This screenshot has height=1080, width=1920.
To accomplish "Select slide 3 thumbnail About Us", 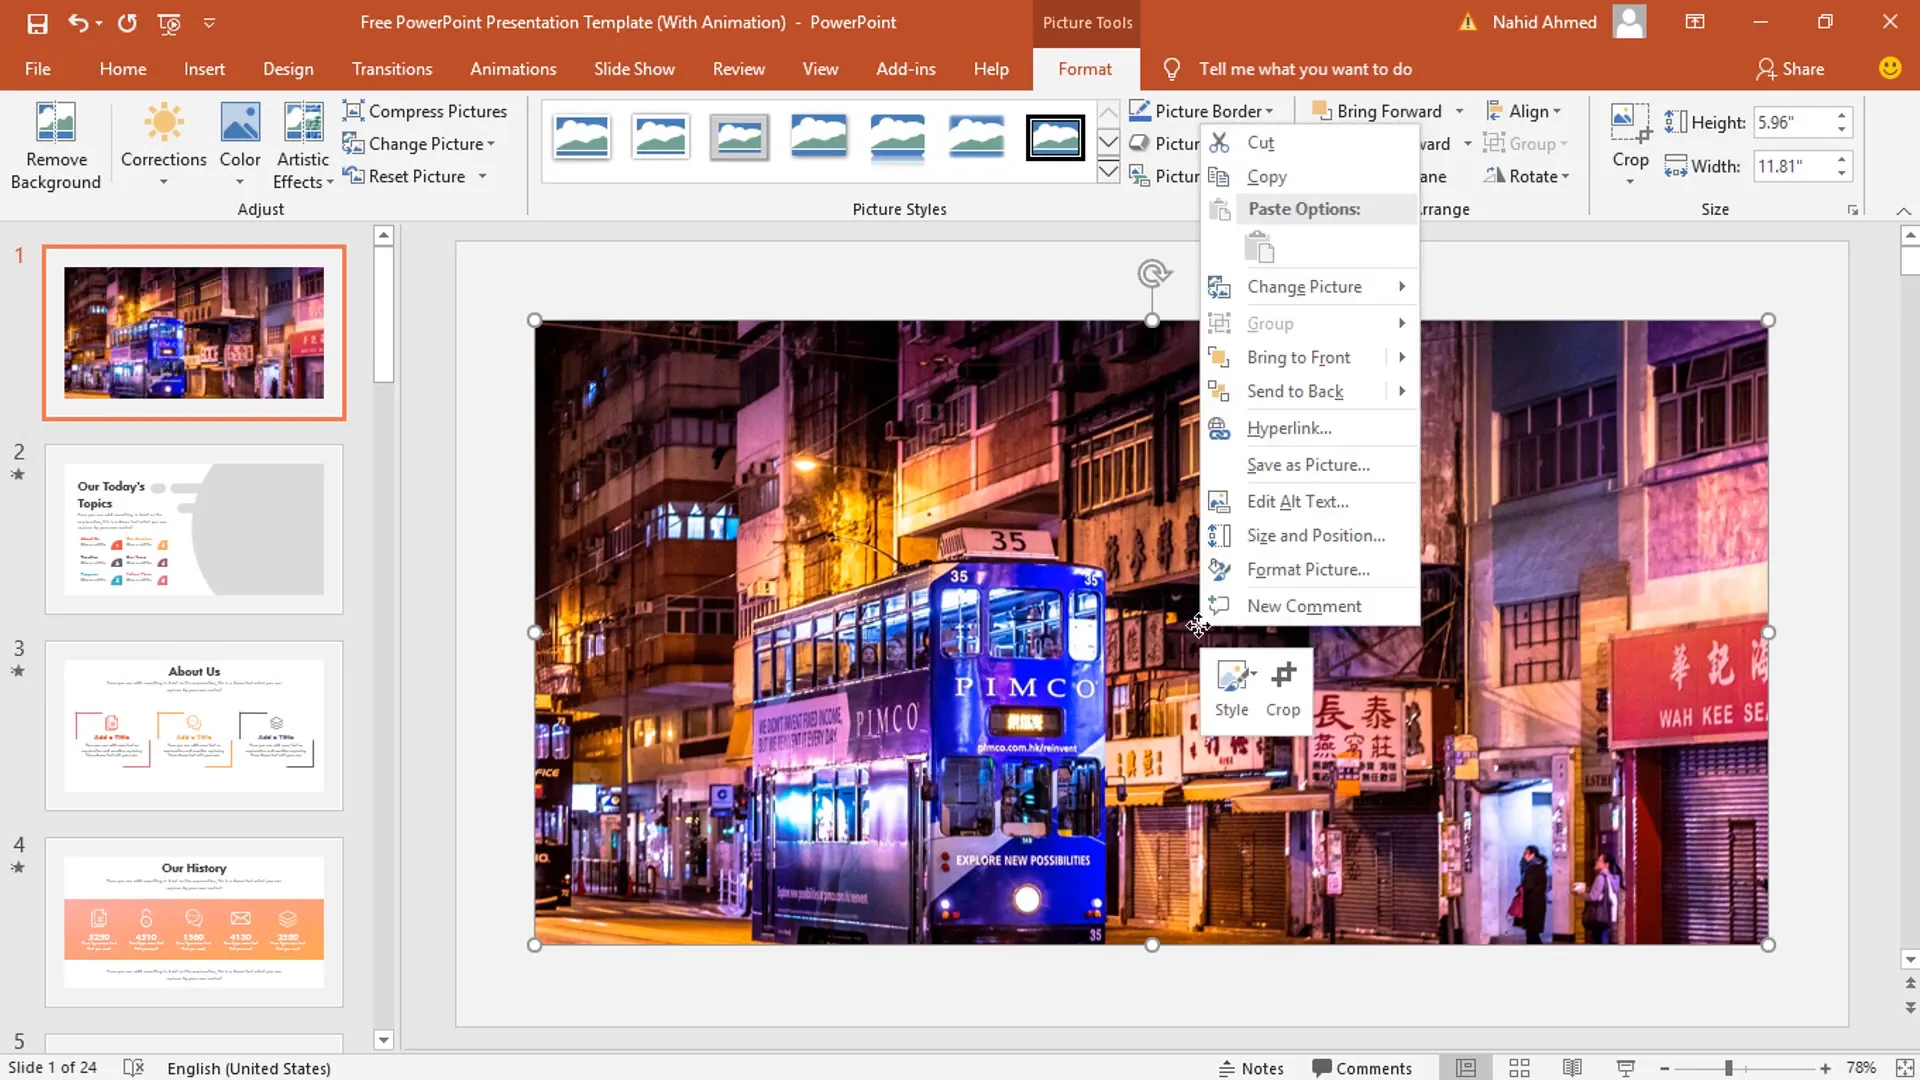I will click(x=194, y=726).
